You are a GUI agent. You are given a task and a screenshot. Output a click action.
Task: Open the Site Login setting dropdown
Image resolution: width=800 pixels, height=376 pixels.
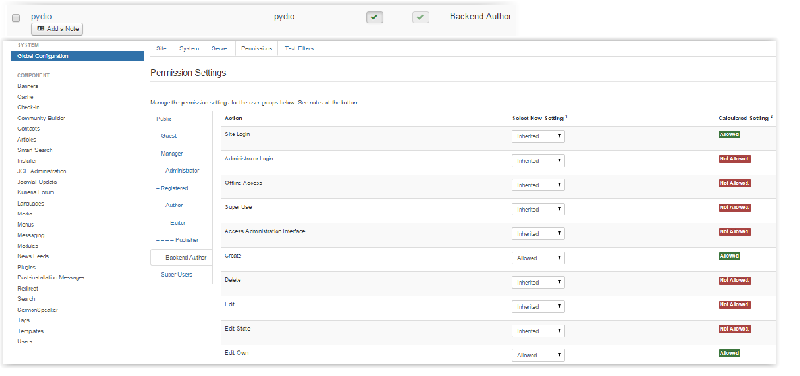click(x=538, y=136)
